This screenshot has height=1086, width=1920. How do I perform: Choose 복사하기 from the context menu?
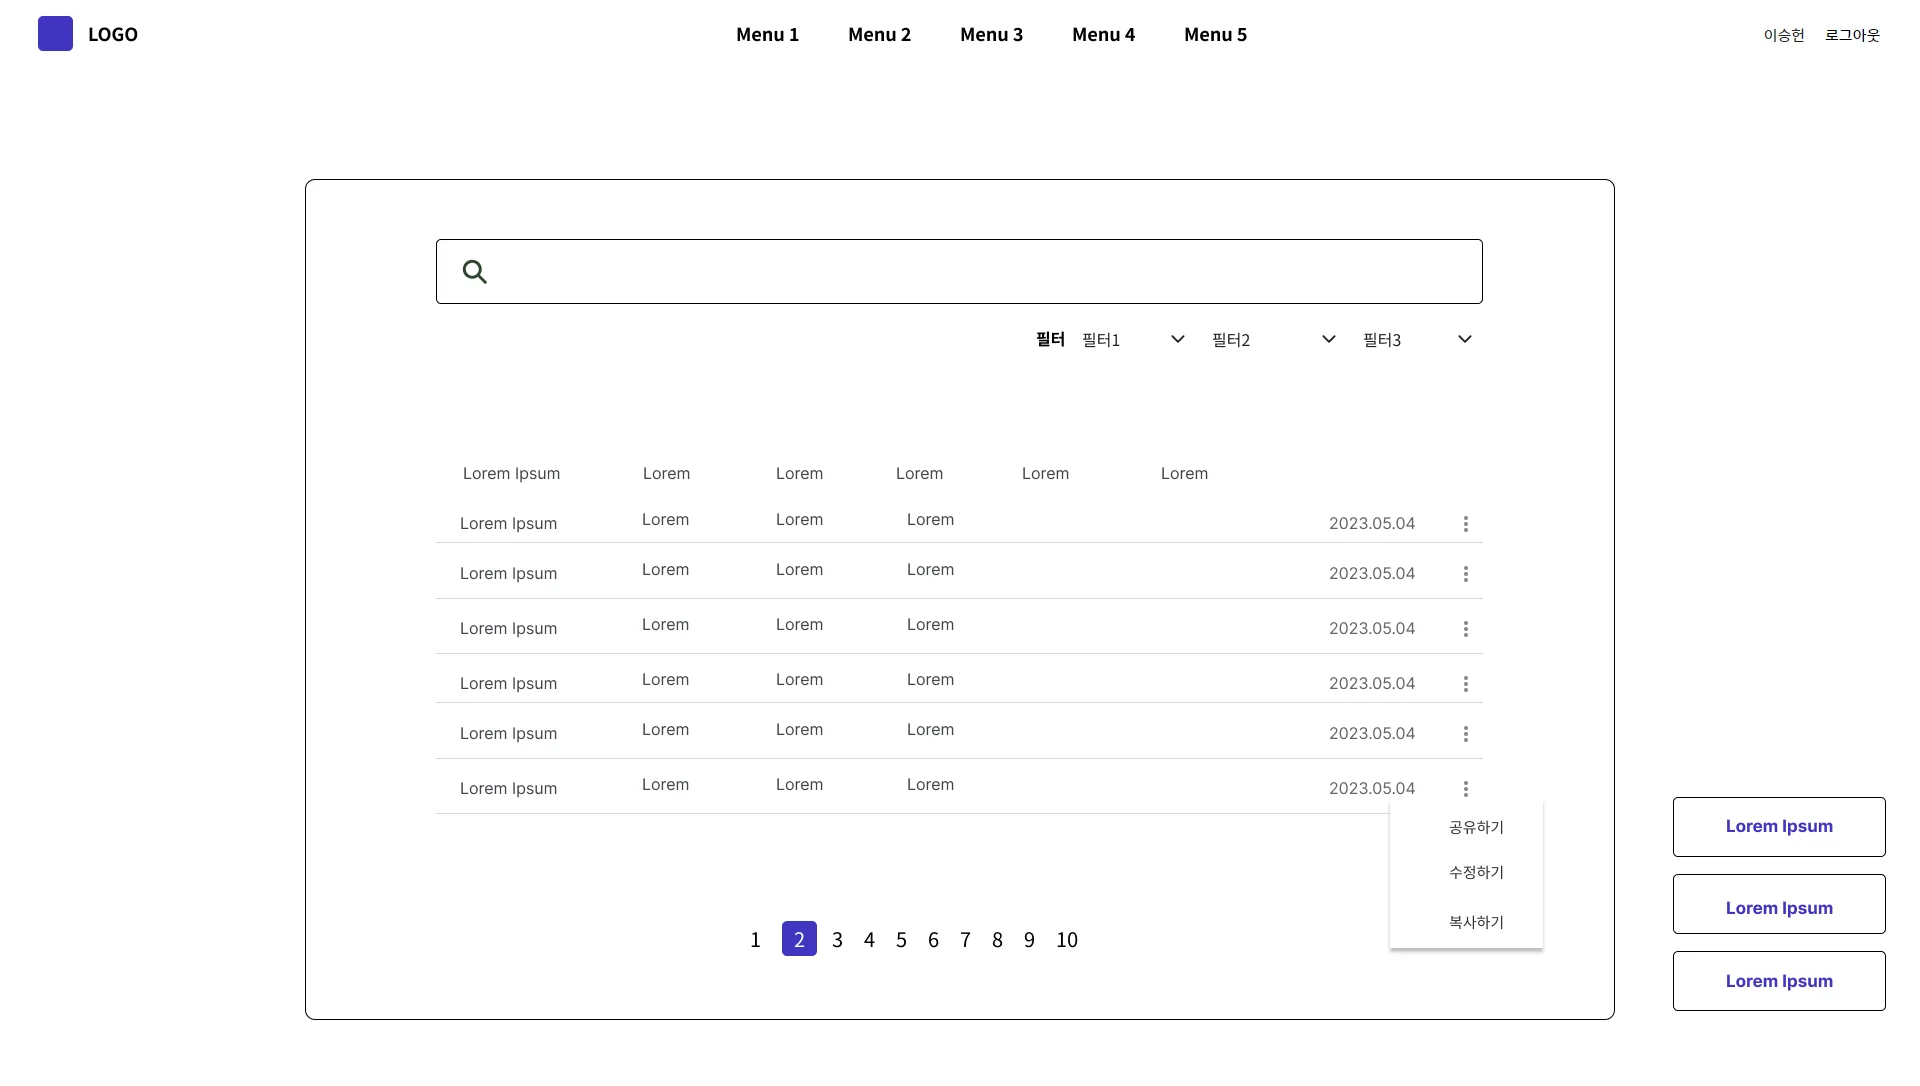(1475, 922)
